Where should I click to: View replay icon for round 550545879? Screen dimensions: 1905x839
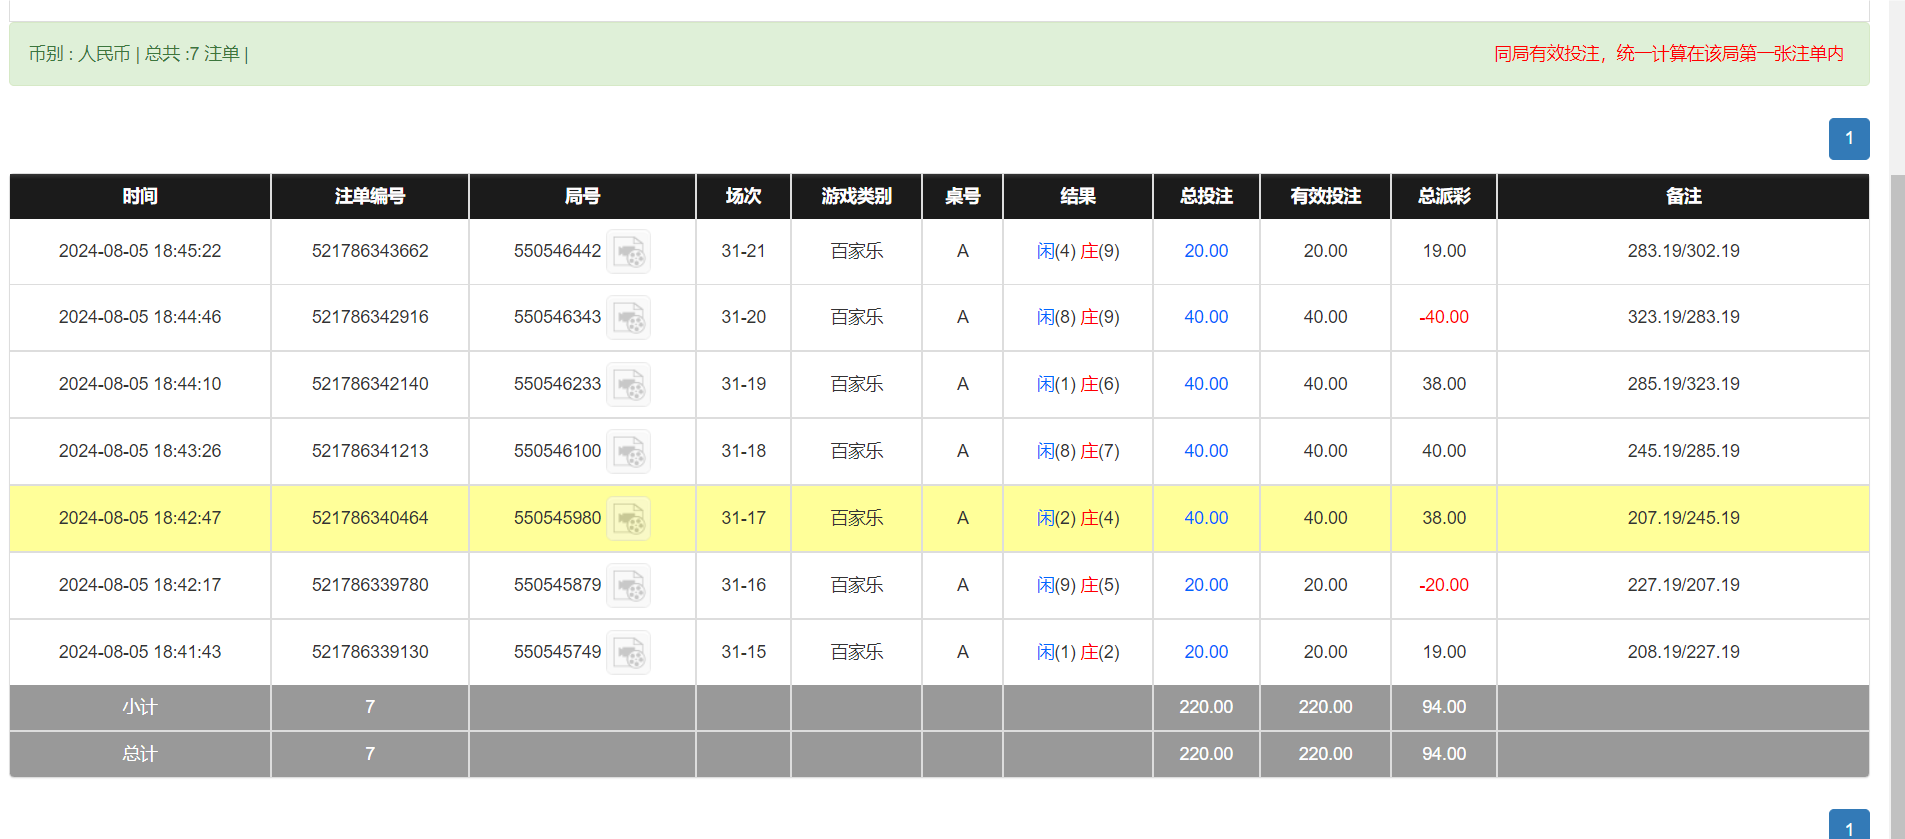click(x=629, y=586)
